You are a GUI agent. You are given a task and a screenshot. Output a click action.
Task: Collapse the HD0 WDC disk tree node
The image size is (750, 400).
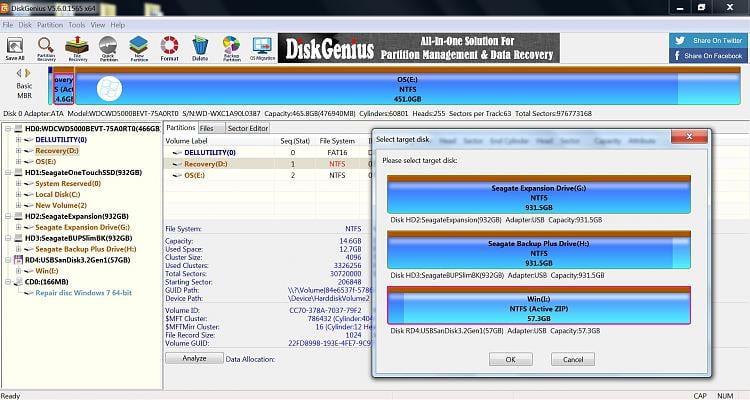point(8,129)
